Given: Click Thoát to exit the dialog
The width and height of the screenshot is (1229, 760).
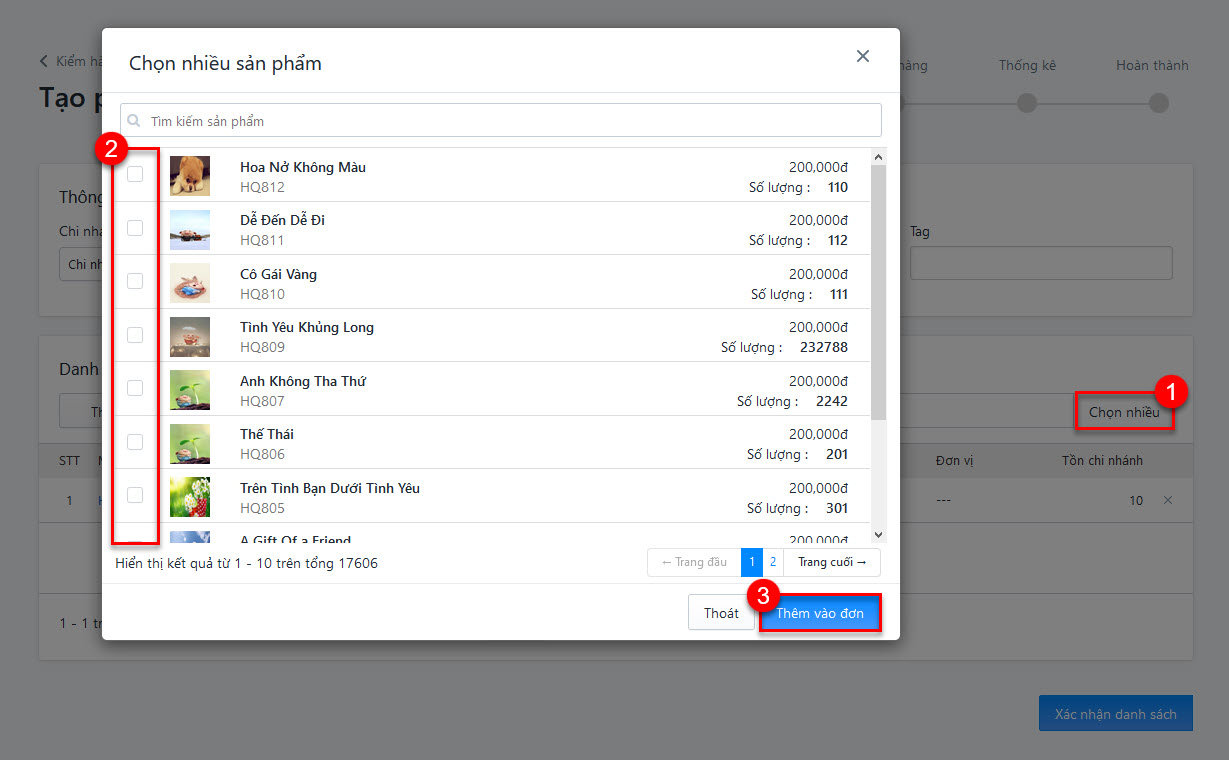Looking at the screenshot, I should click(721, 613).
